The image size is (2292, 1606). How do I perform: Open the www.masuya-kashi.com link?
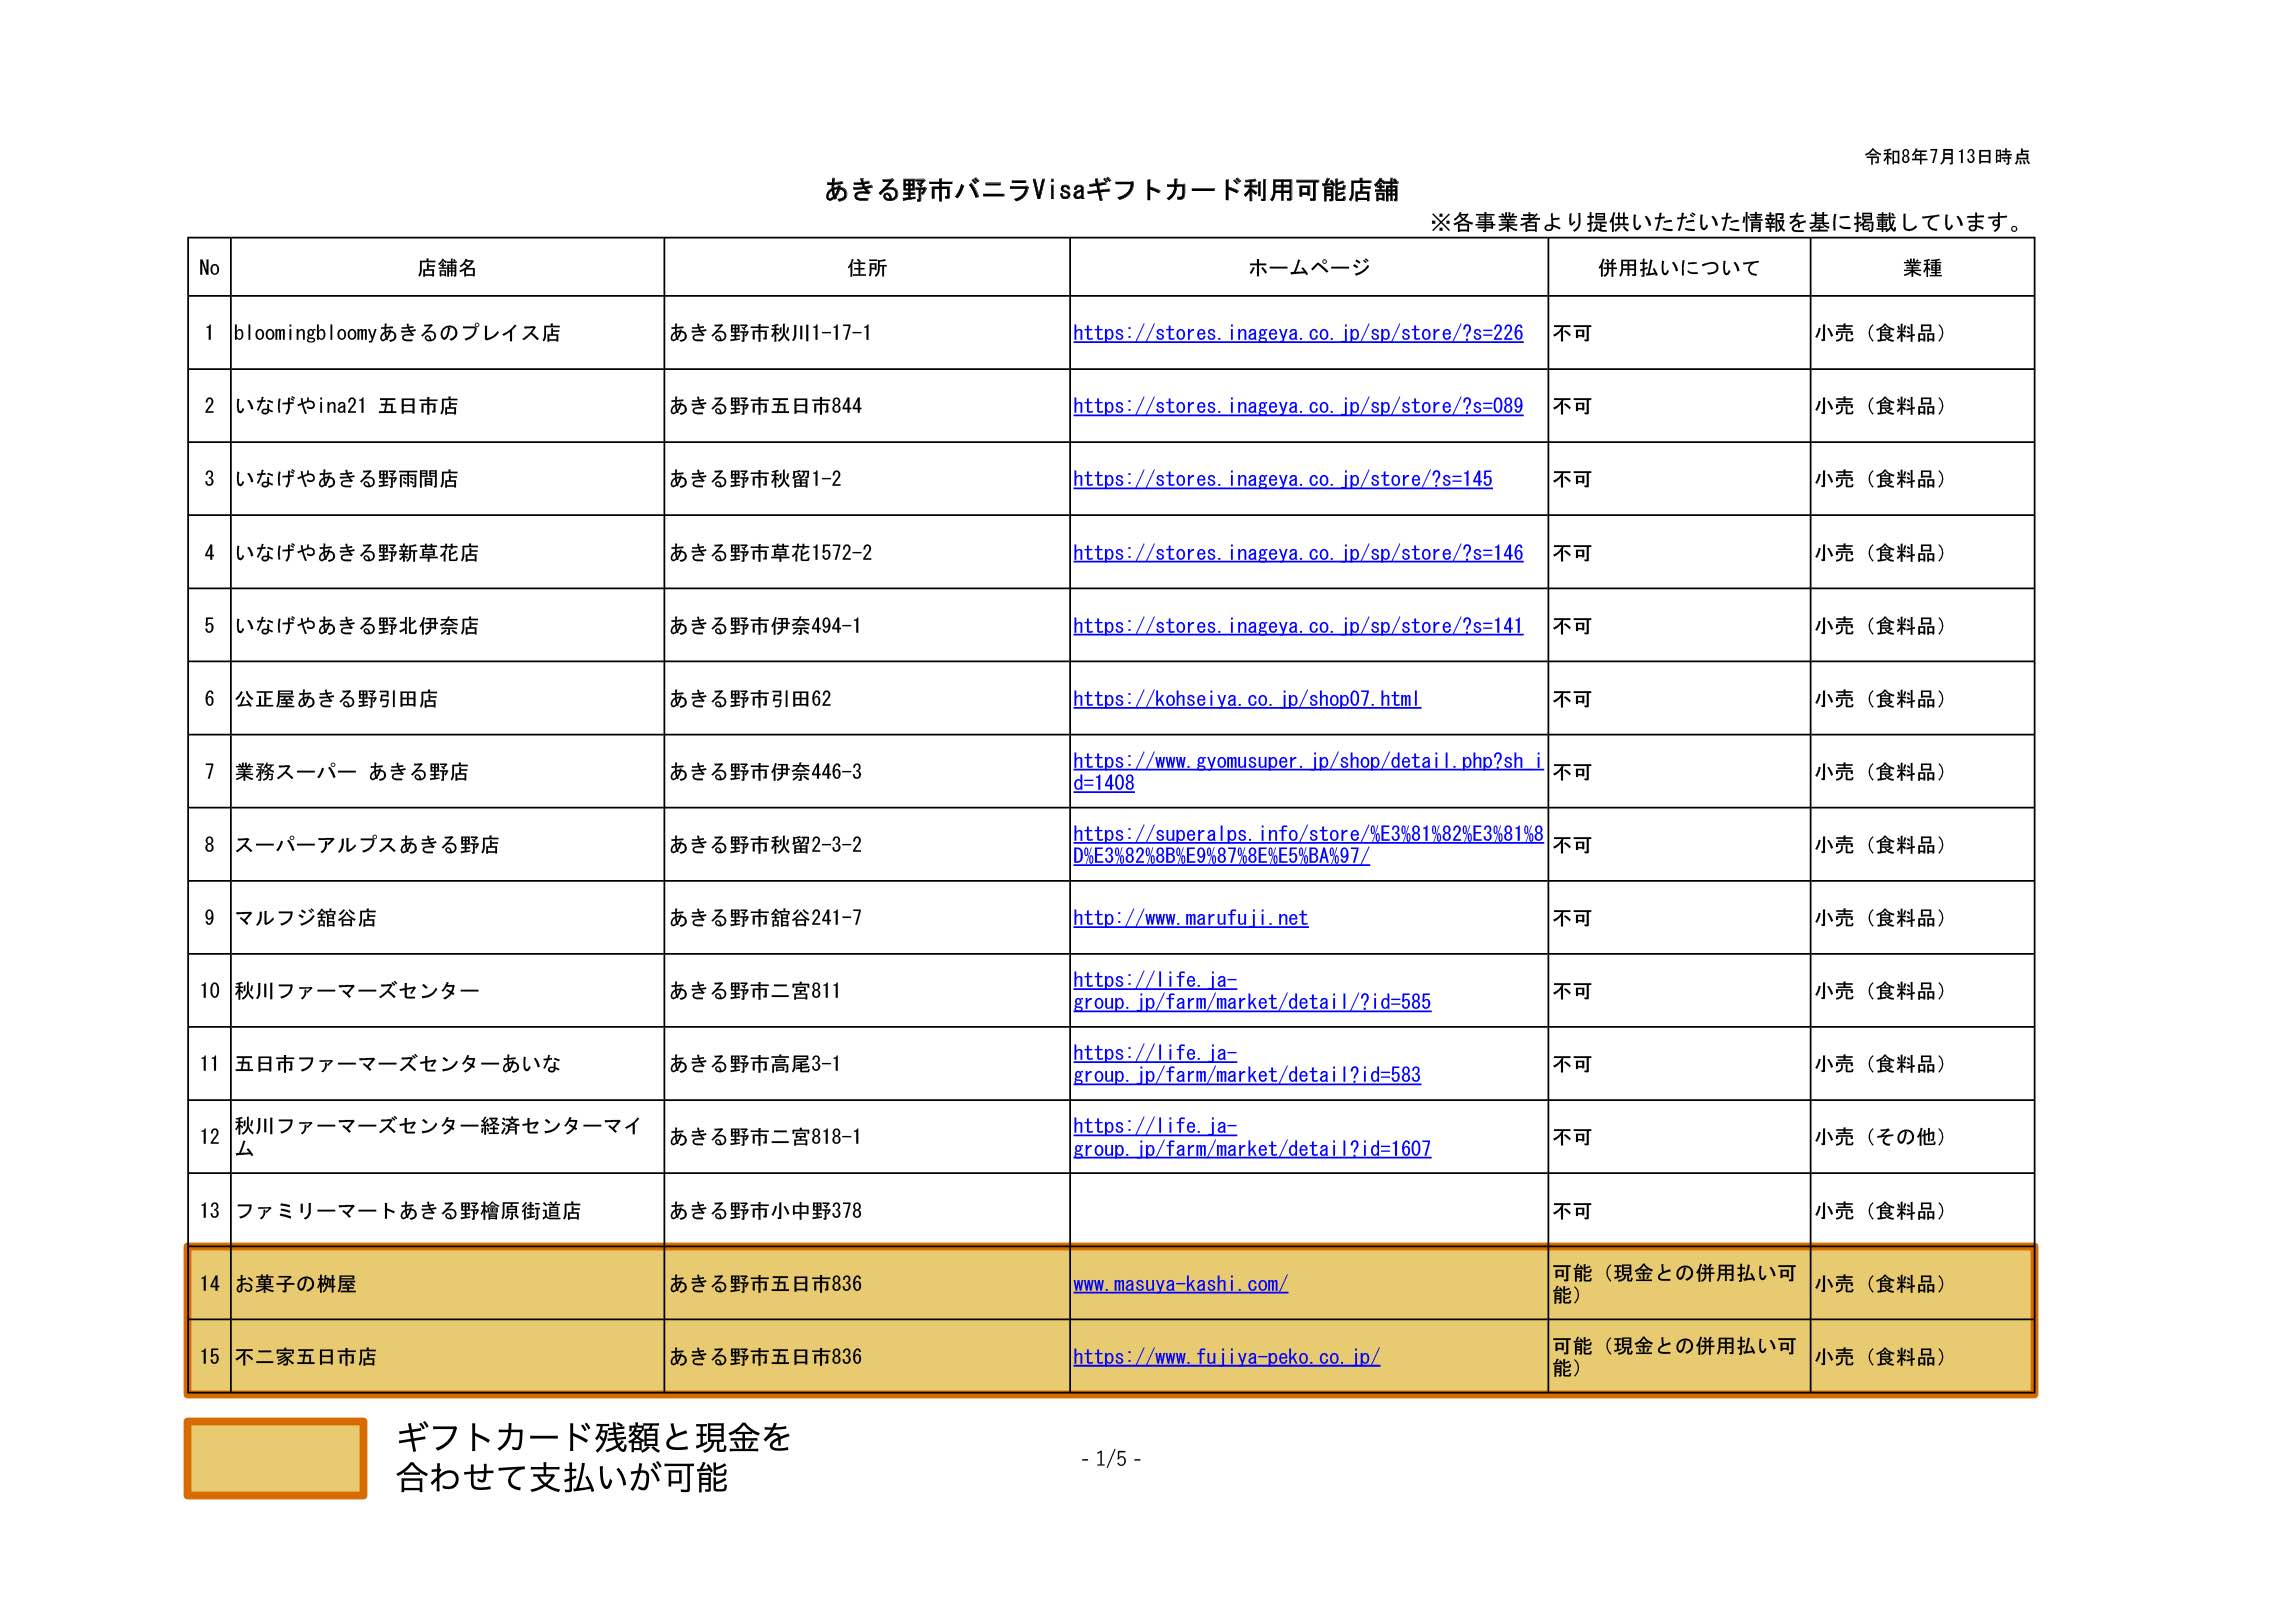tap(1180, 1284)
